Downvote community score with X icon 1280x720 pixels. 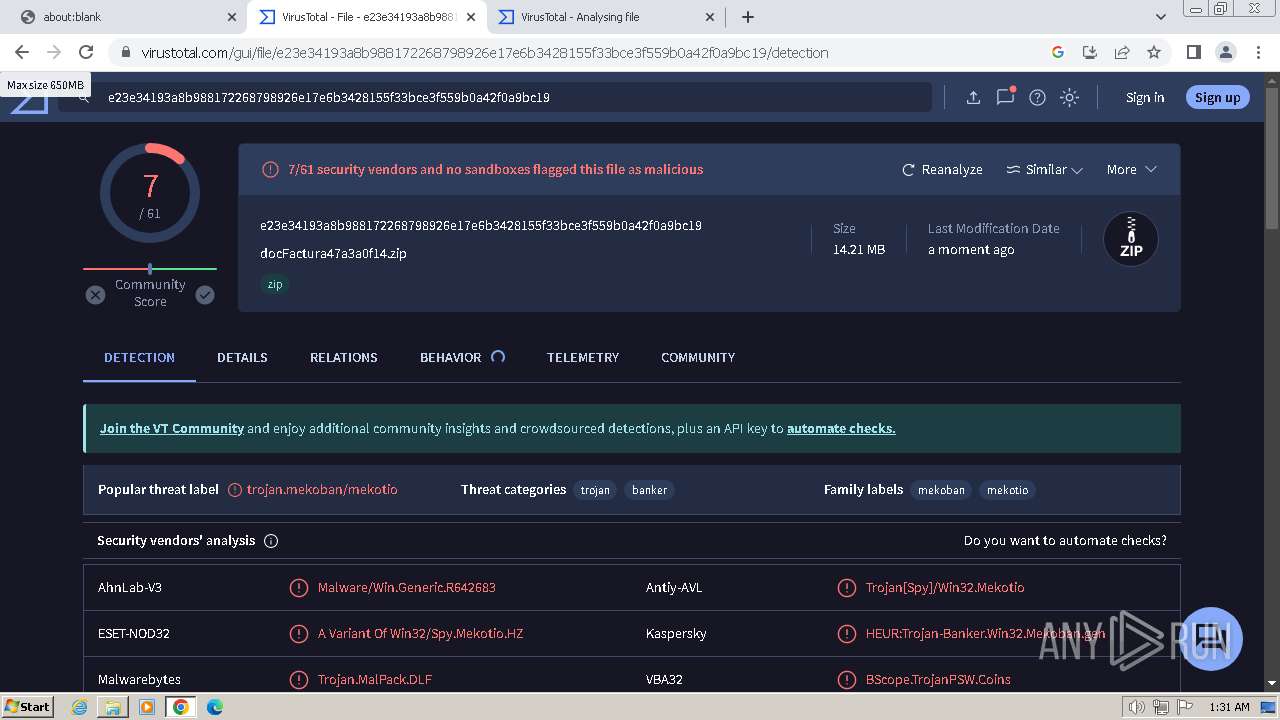95,295
